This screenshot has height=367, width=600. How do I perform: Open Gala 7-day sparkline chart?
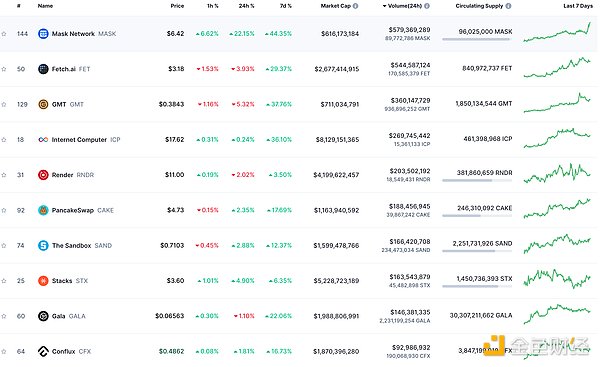[557, 314]
